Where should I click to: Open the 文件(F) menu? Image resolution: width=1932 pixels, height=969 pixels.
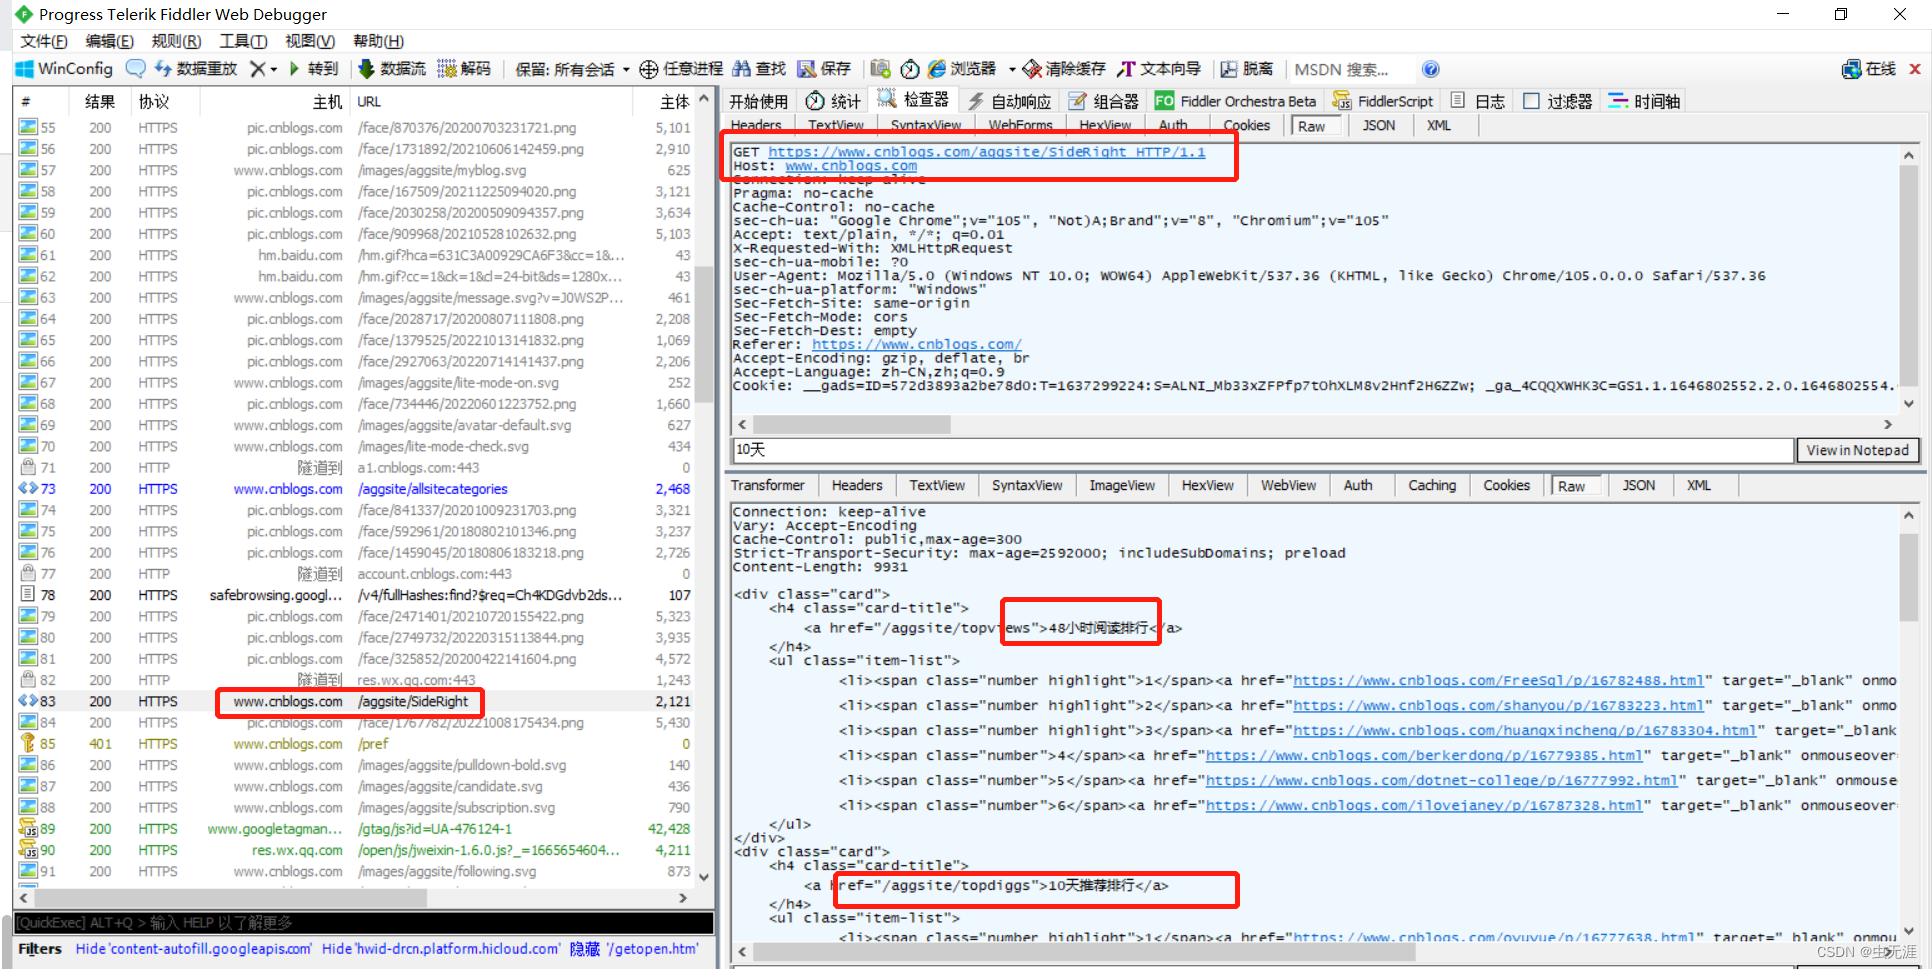click(44, 41)
